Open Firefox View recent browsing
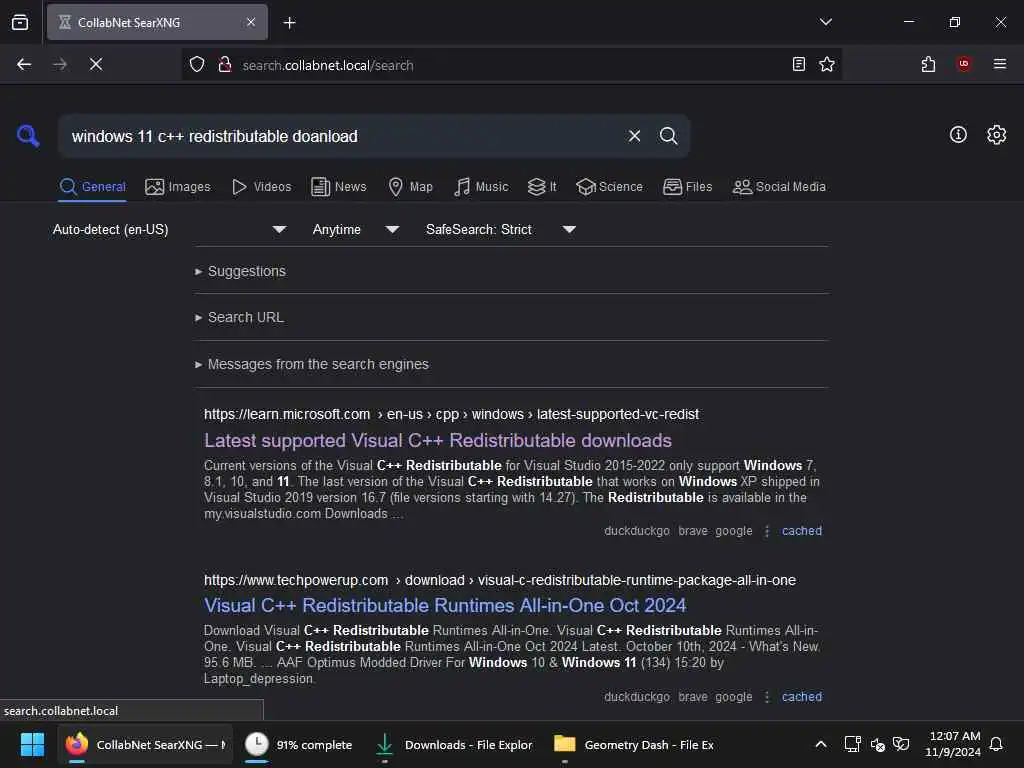 (20, 22)
